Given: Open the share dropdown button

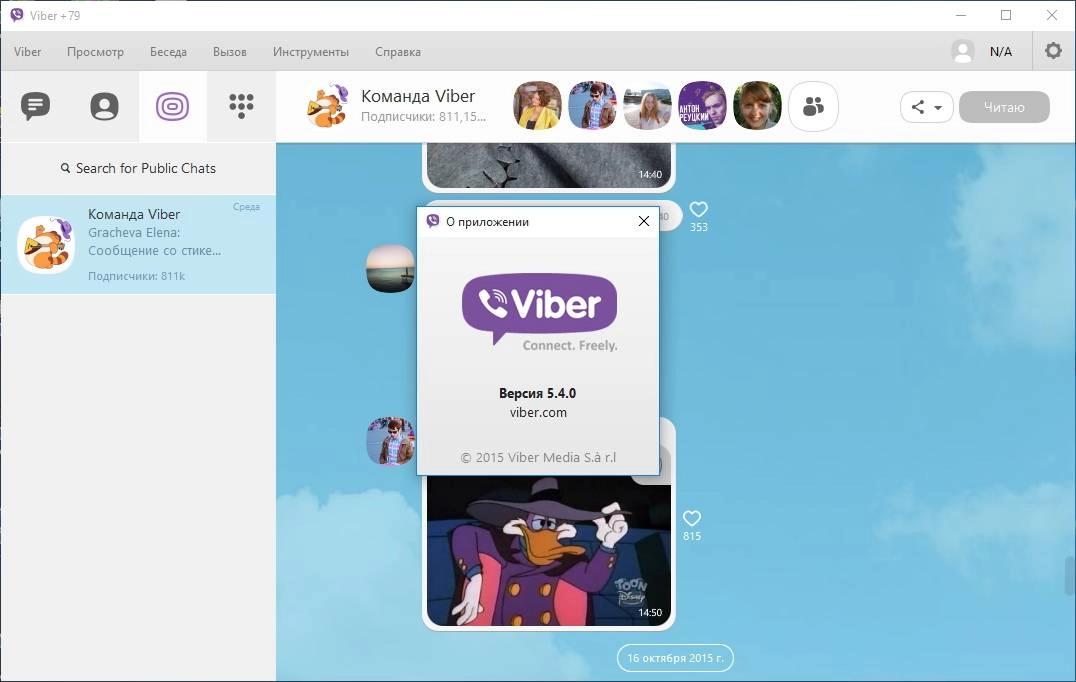Looking at the screenshot, I should (926, 107).
